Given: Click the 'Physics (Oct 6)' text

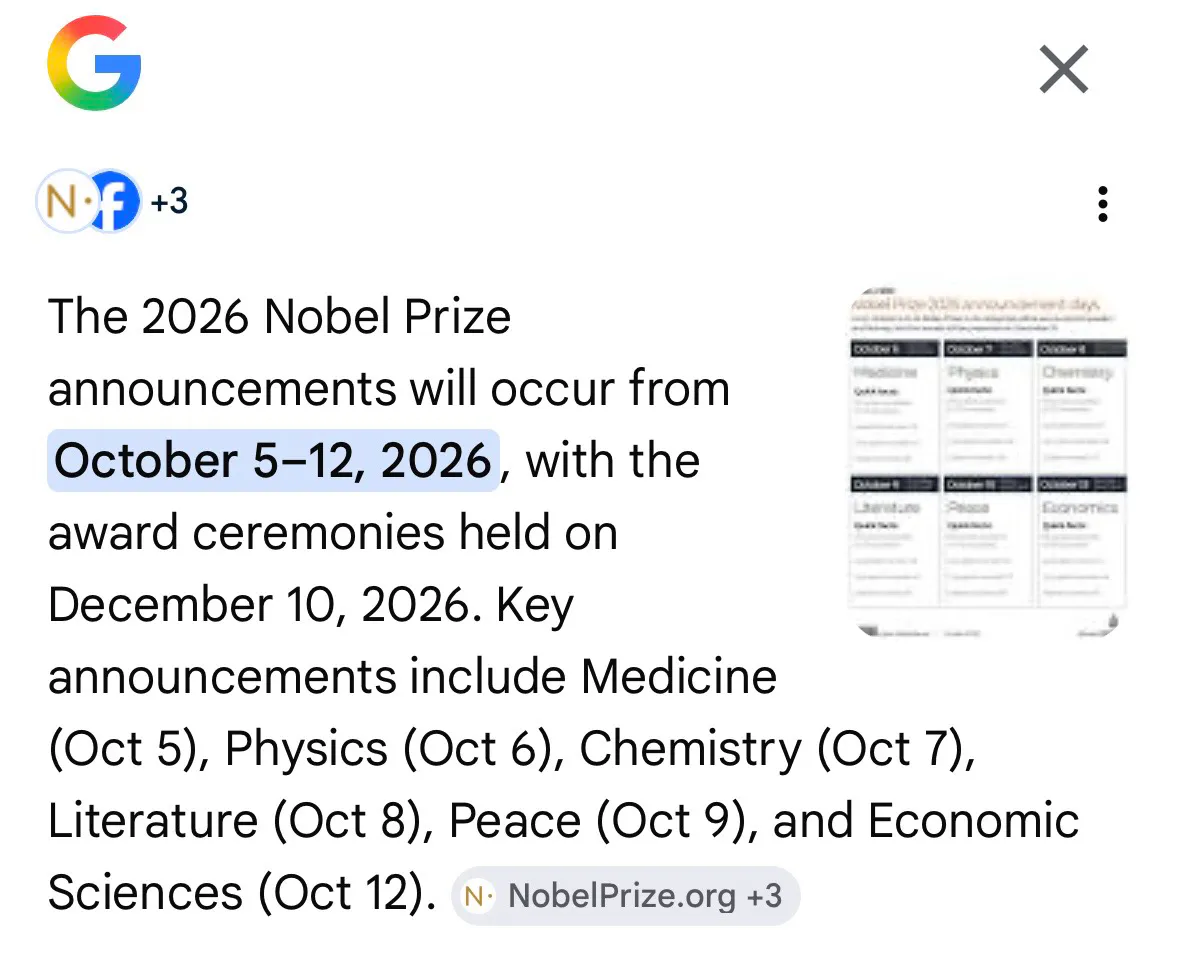Looking at the screenshot, I should [x=388, y=749].
